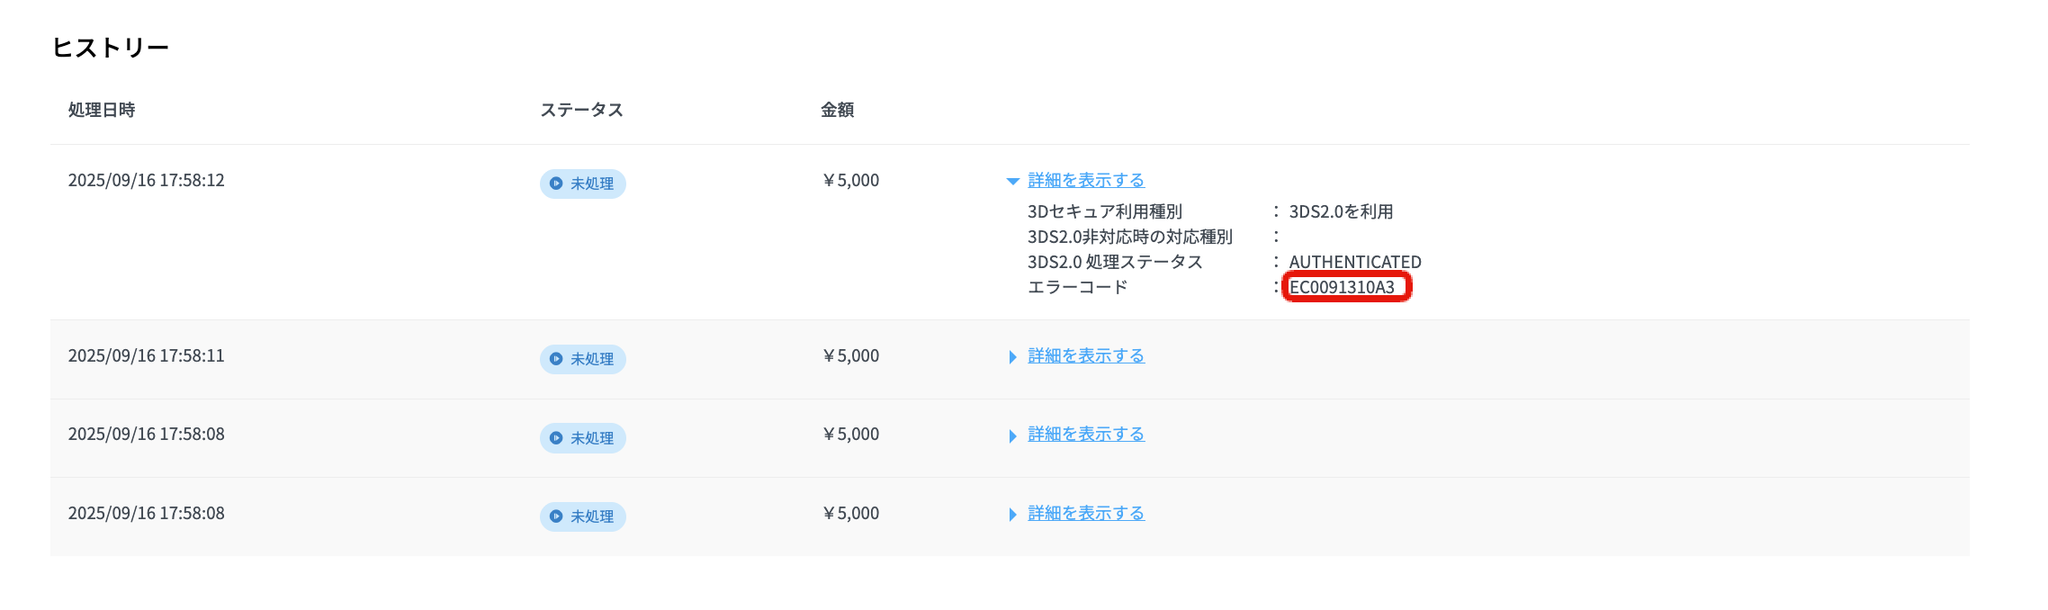The image size is (2048, 610).
Task: Click the 処理日時 column header
Action: tap(101, 110)
